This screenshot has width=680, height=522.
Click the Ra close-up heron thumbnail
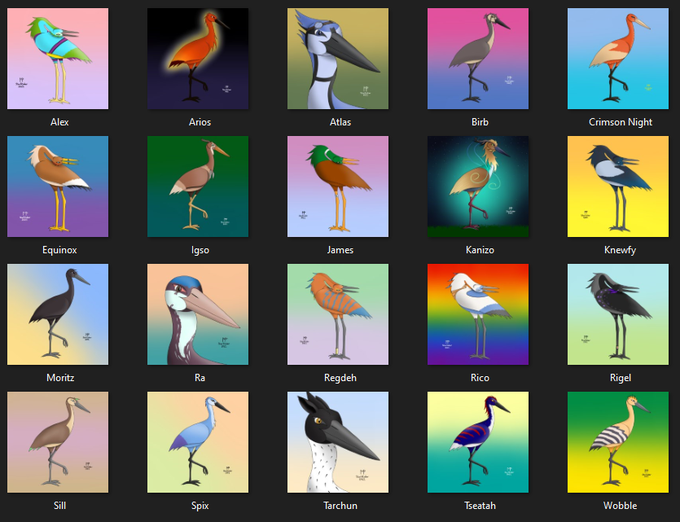198,314
